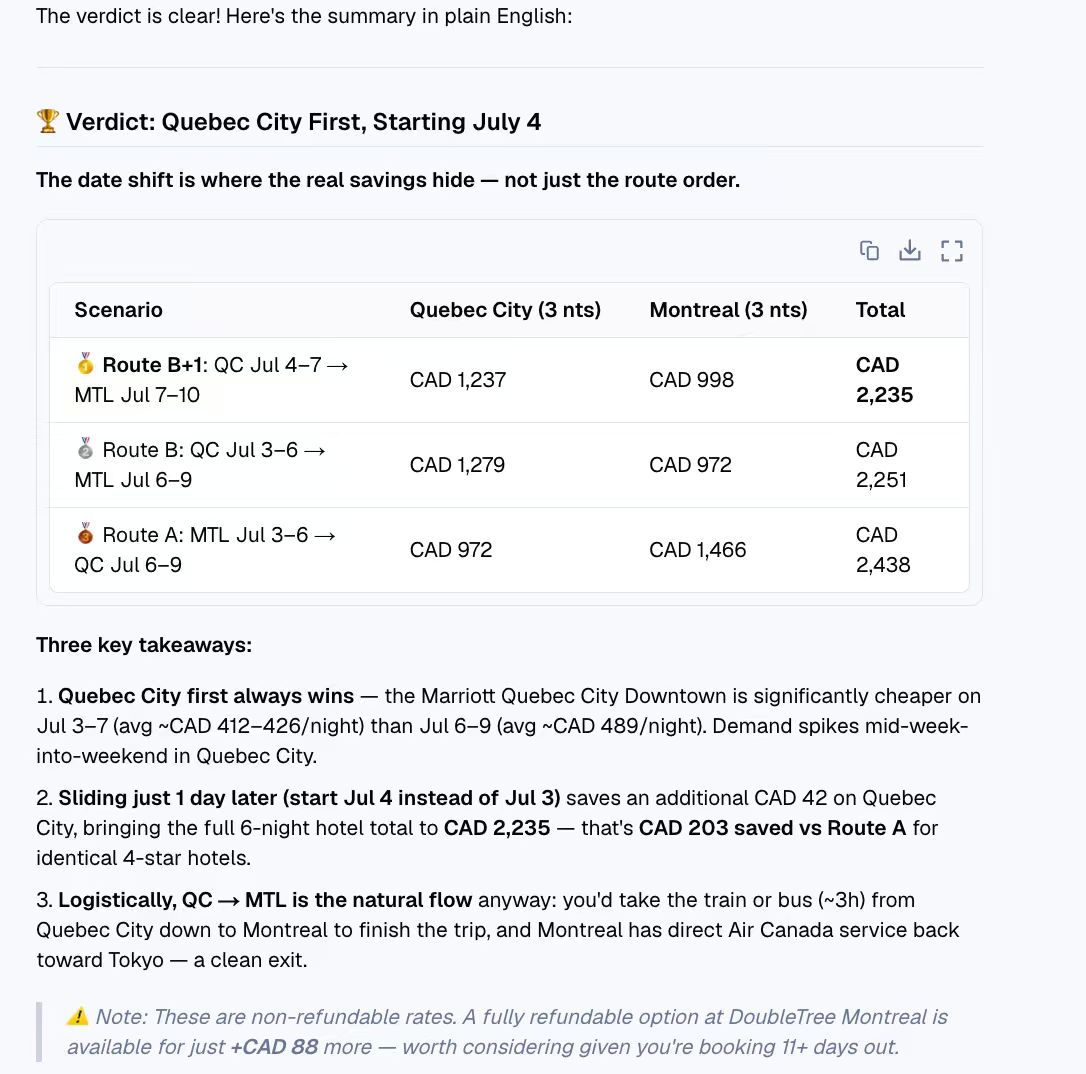Download the hotel comparison table
The height and width of the screenshot is (1074, 1086).
point(909,251)
